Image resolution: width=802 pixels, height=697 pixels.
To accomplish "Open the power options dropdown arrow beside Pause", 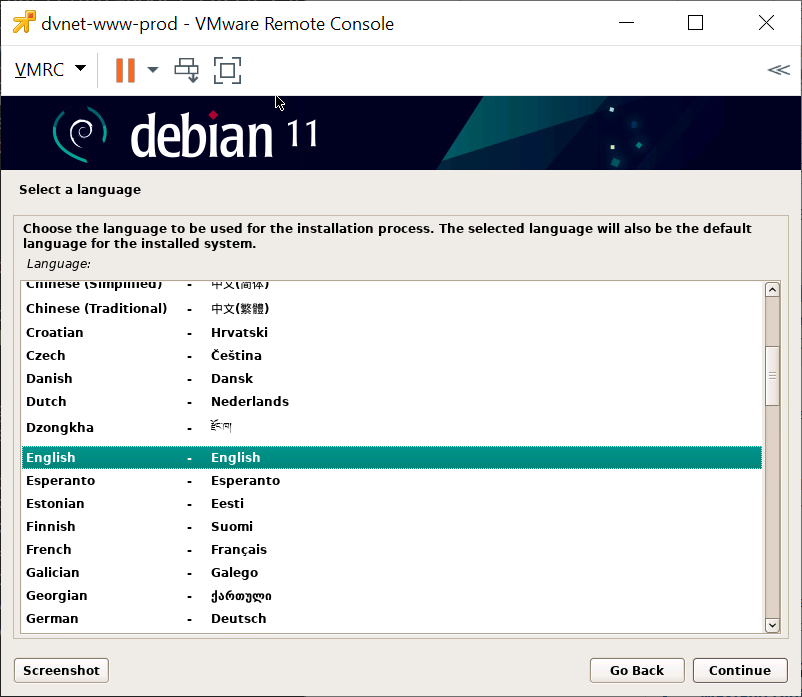I will (153, 70).
